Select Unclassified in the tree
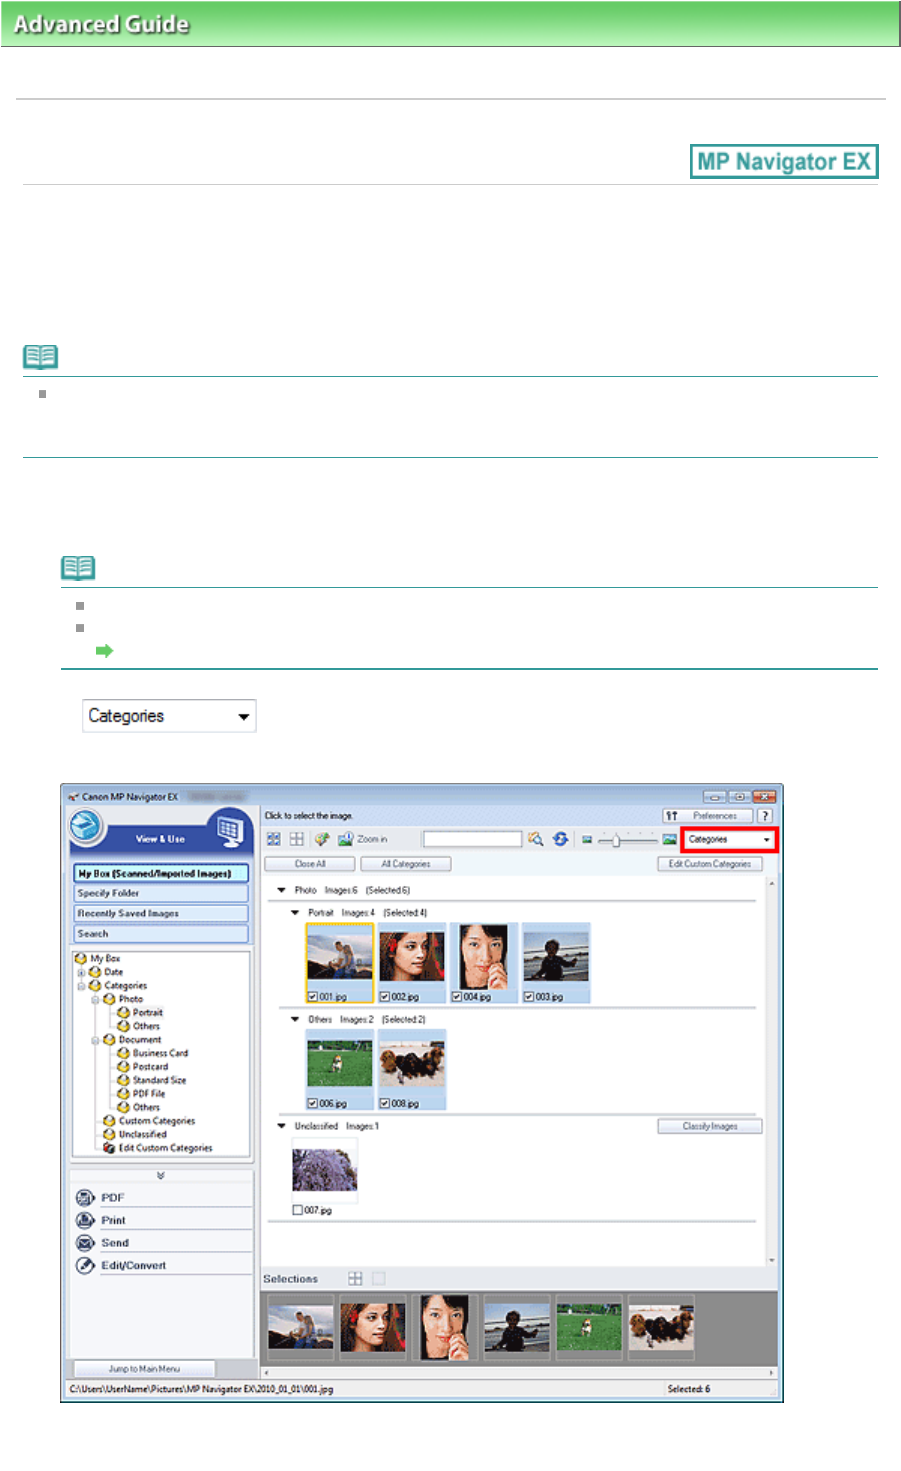Screen dimensions: 901x1471 [x=143, y=1135]
